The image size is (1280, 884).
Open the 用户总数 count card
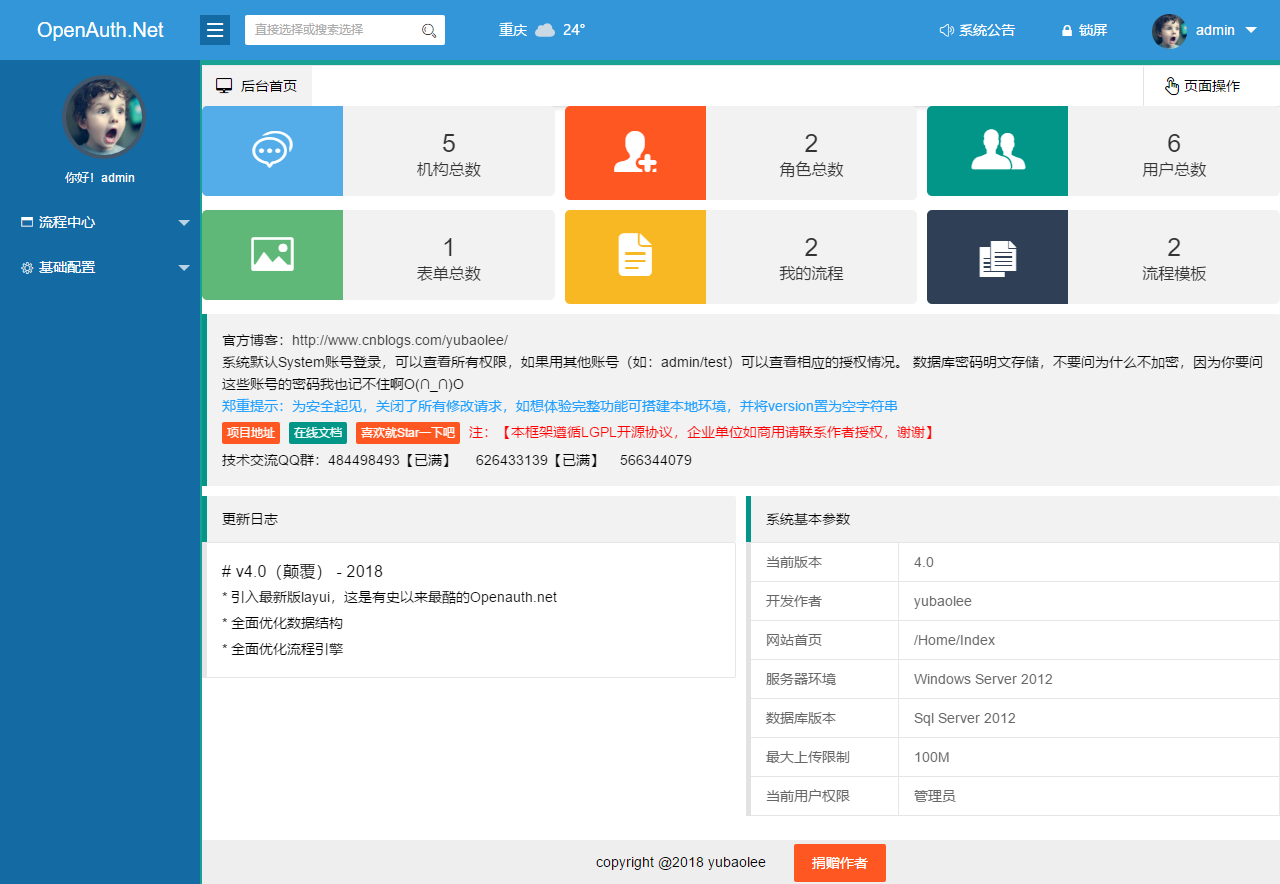click(1103, 151)
